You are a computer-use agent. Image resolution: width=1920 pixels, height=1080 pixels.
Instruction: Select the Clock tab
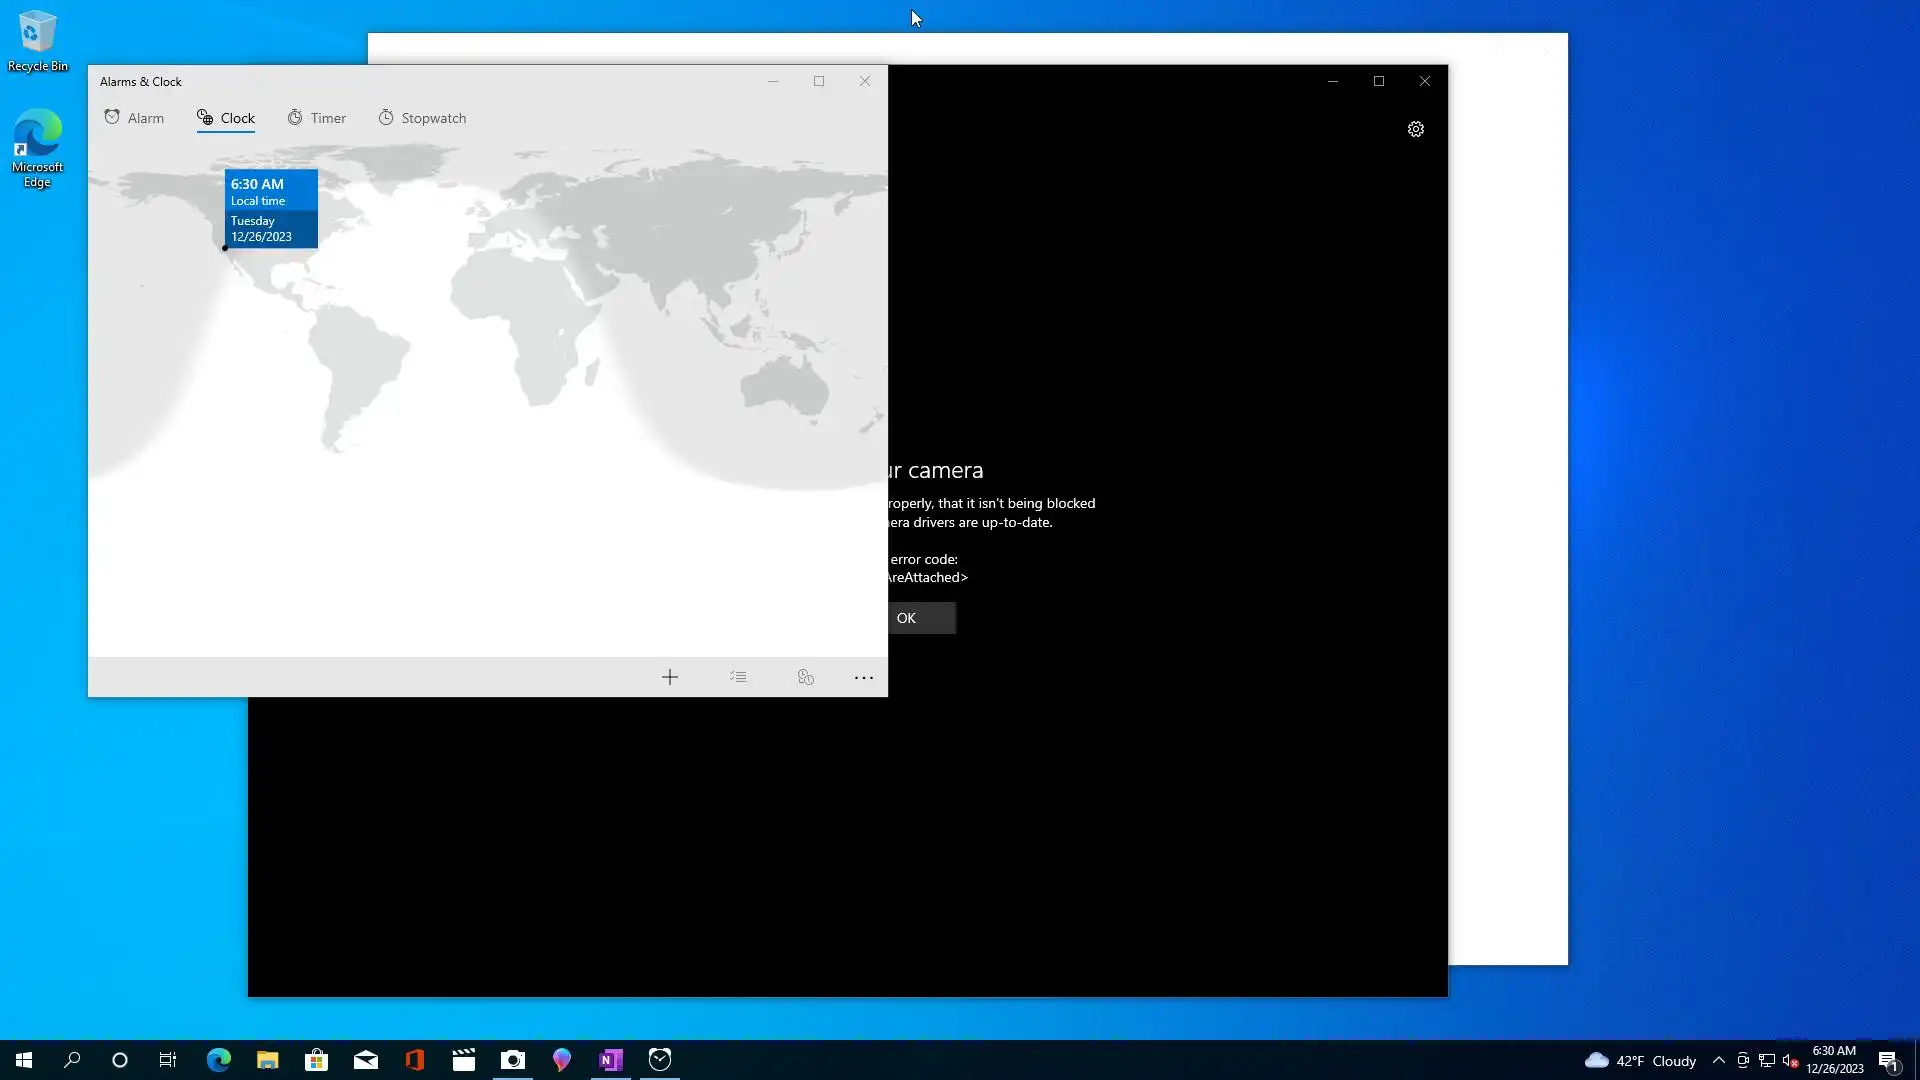(226, 118)
